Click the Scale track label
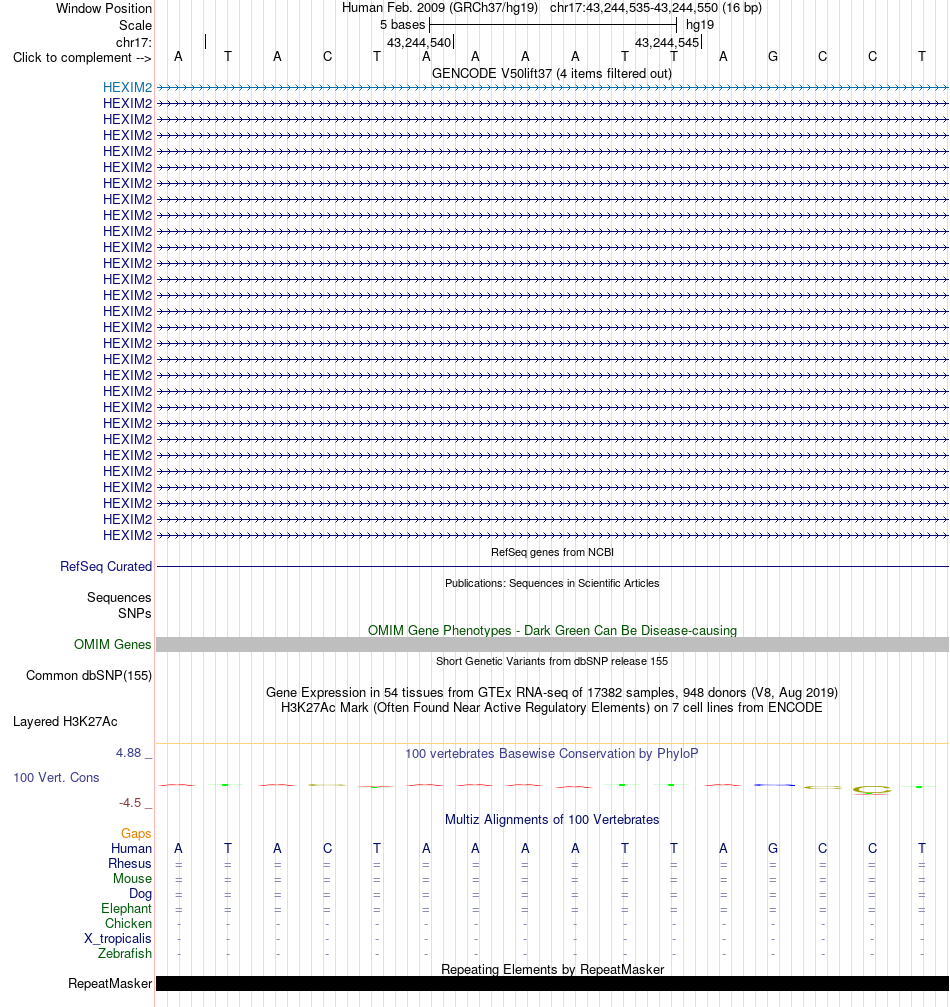This screenshot has width=950, height=1007. point(136,26)
